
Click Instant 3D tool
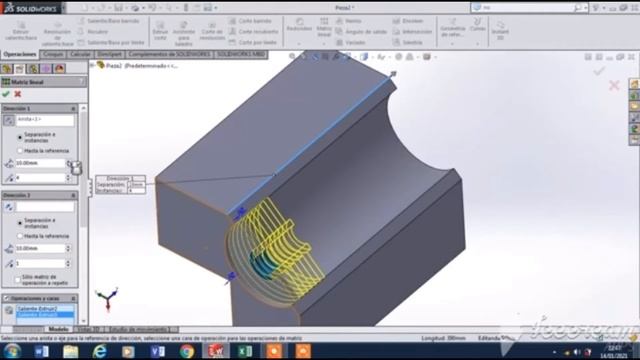[x=500, y=30]
